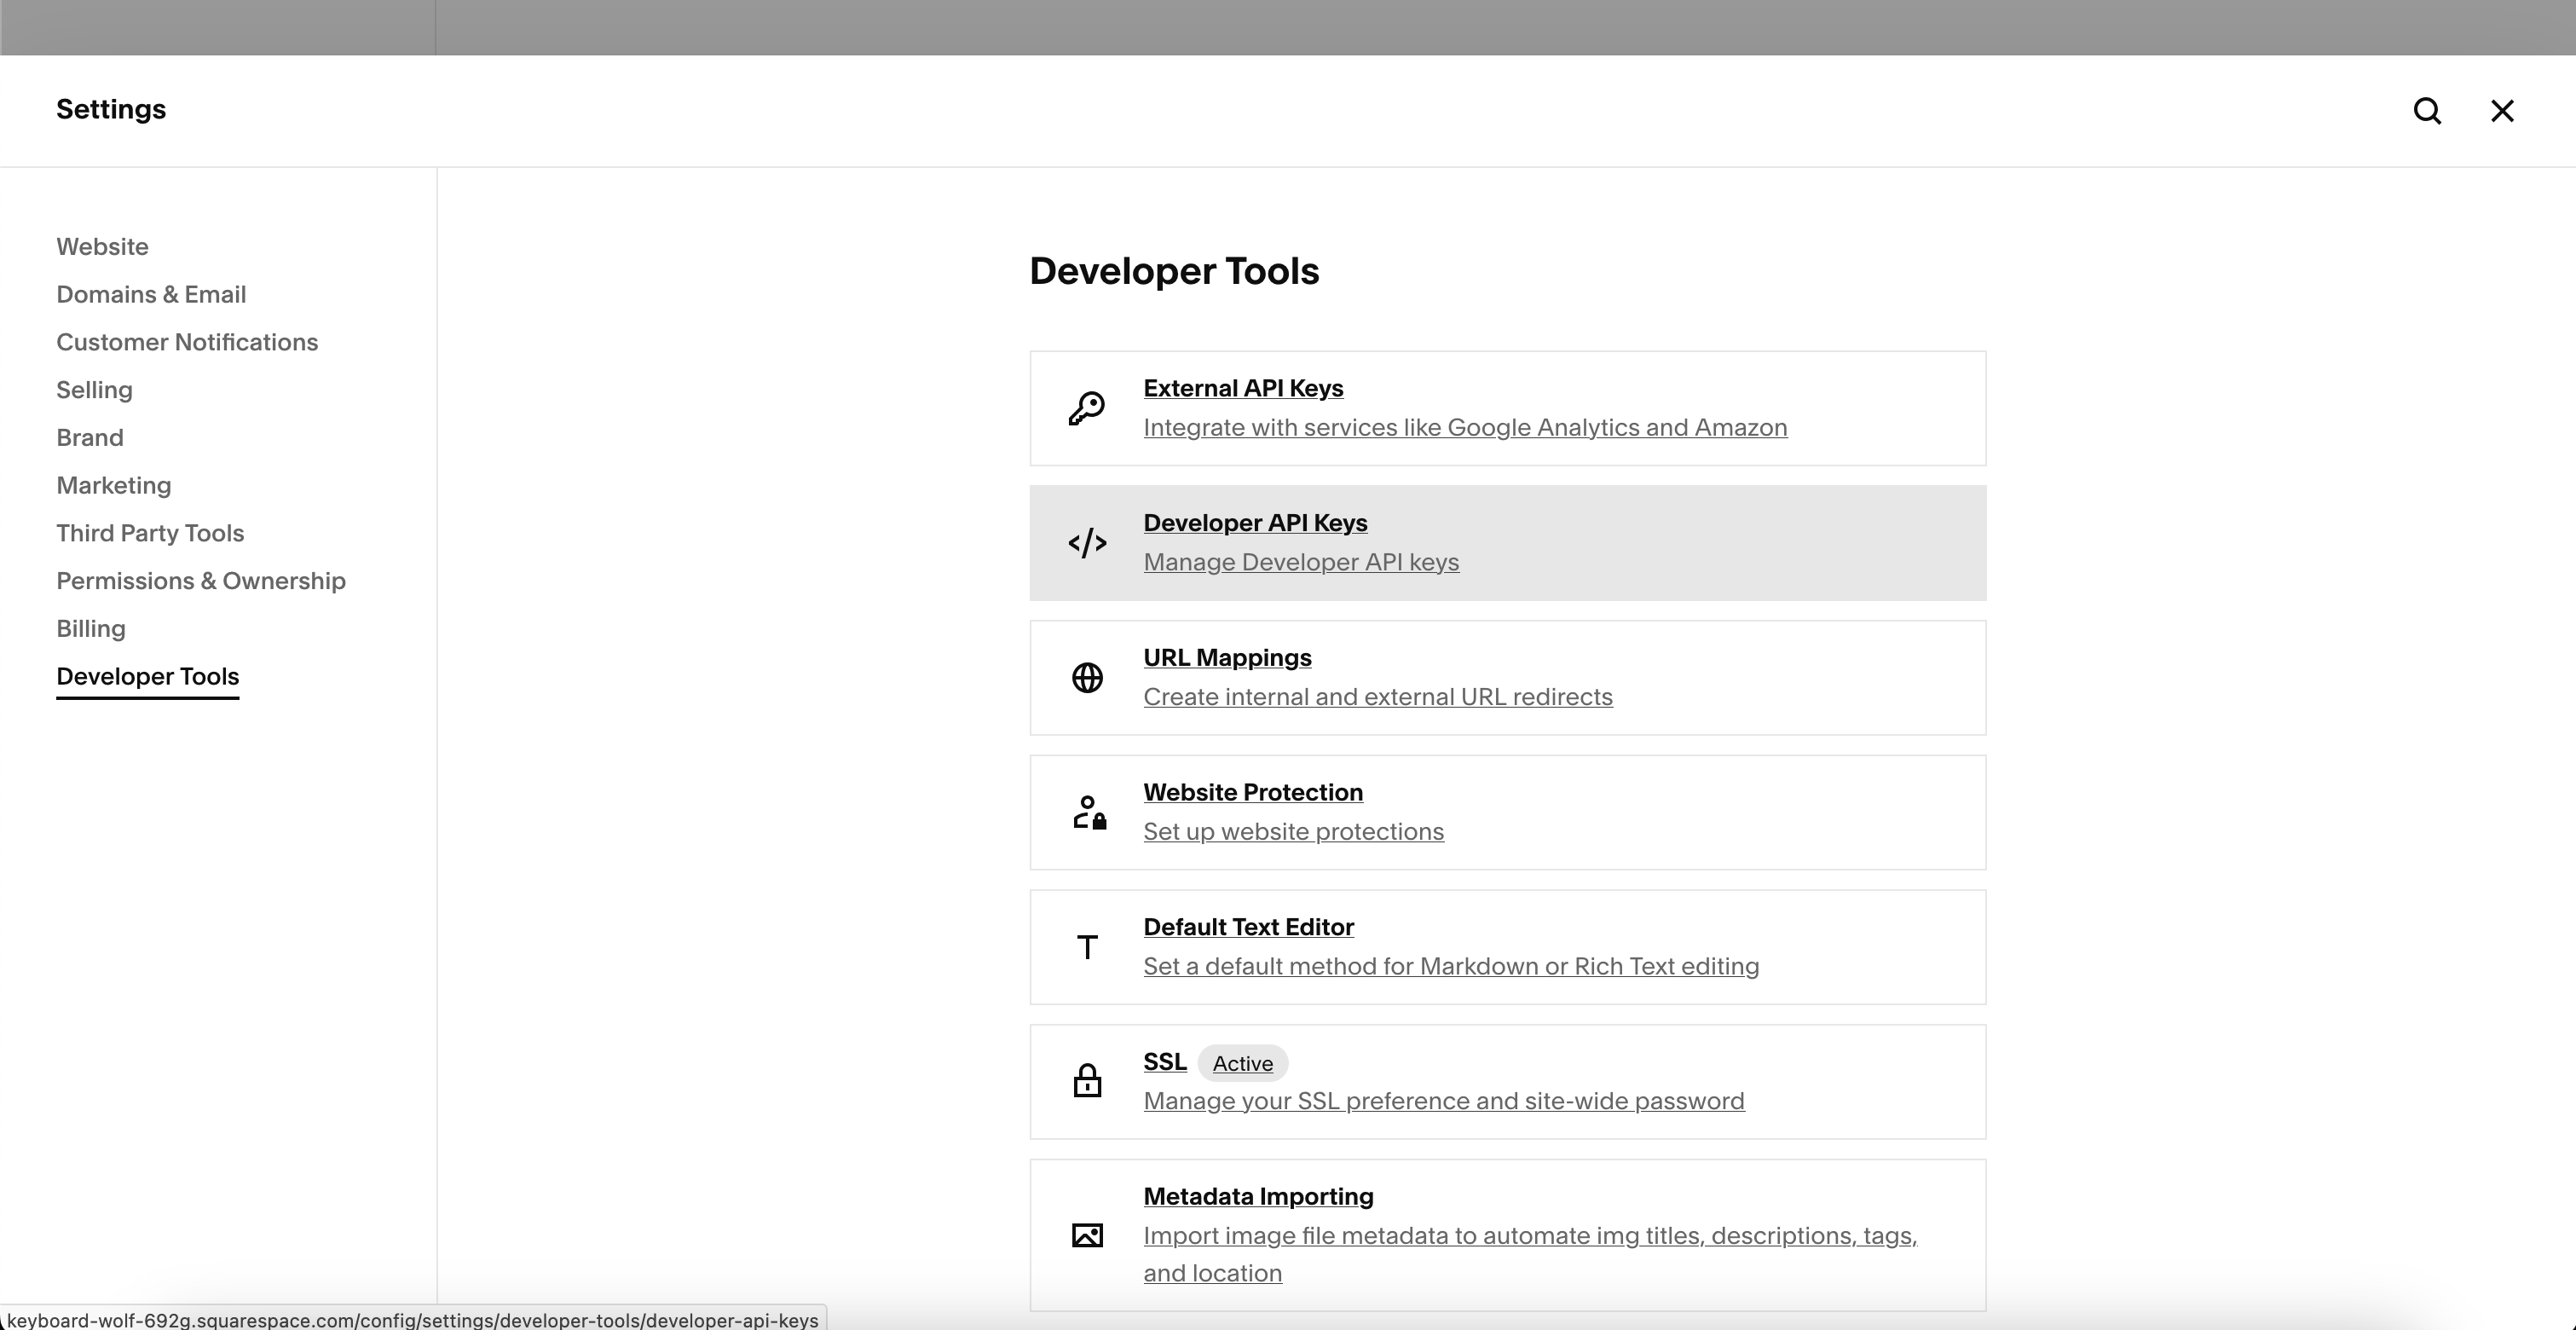Open Brand settings
The height and width of the screenshot is (1330, 2576).
pyautogui.click(x=90, y=438)
